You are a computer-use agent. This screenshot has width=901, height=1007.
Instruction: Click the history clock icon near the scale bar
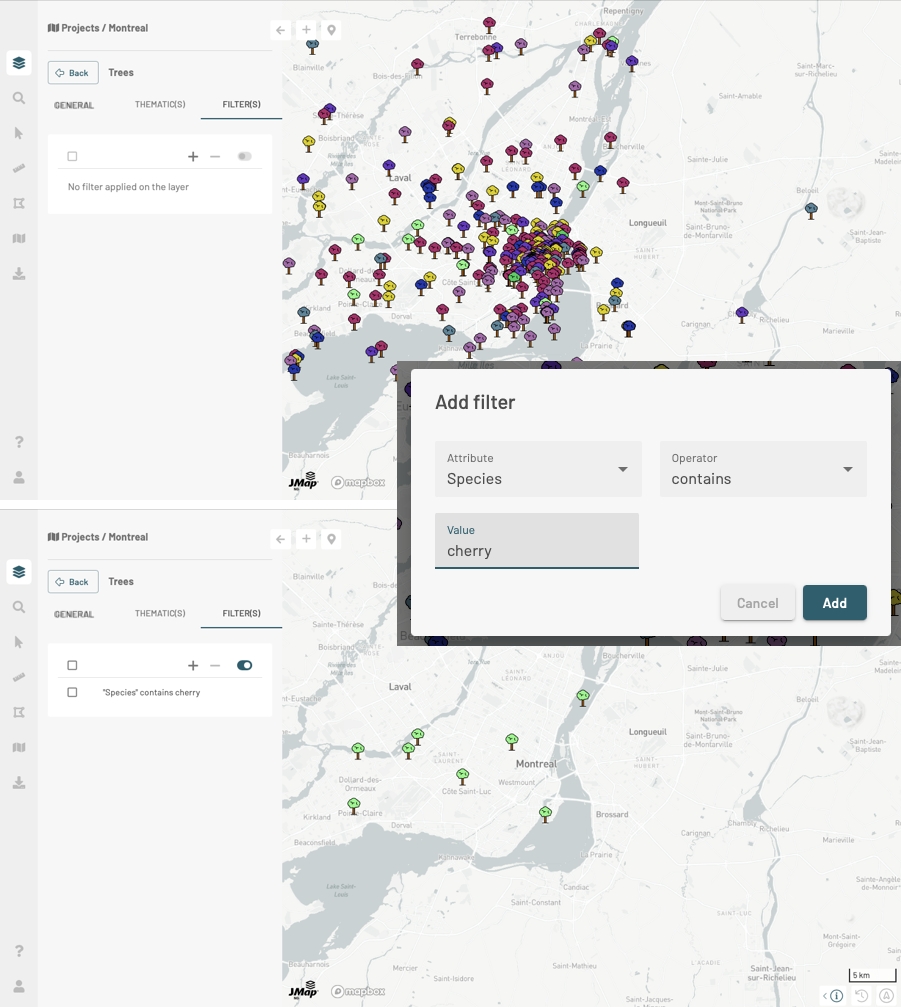tap(862, 996)
